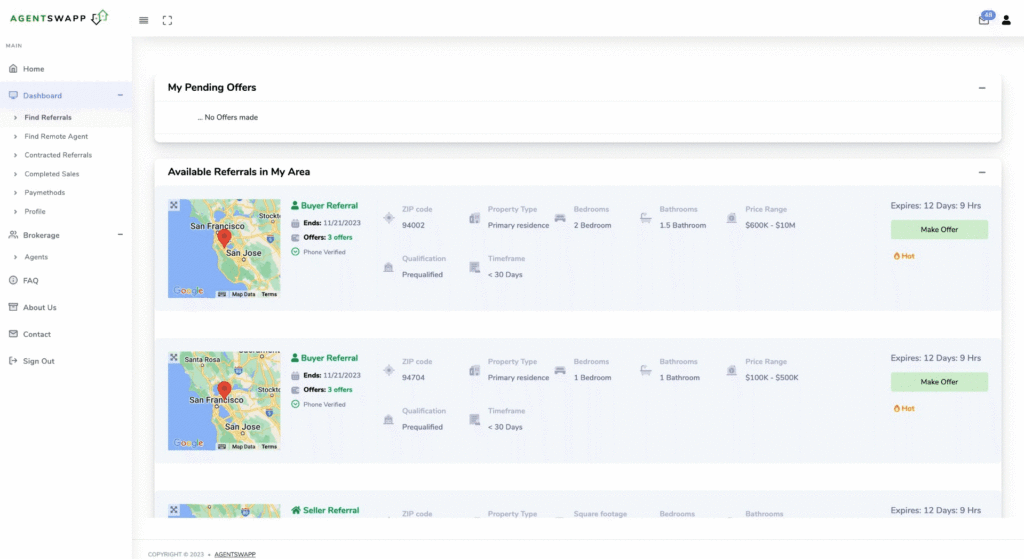
Task: Click the $600K - $10M price range
Action: click(x=770, y=225)
